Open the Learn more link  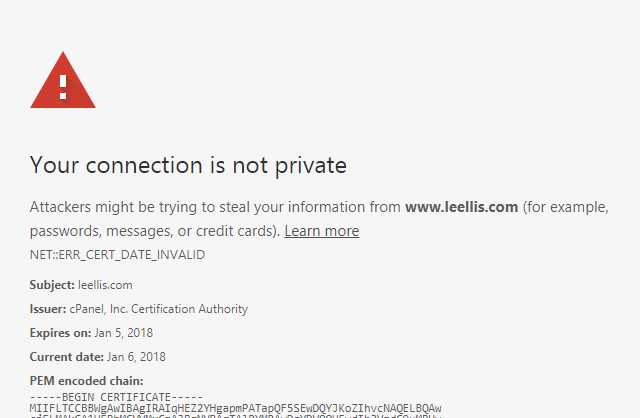coord(322,231)
